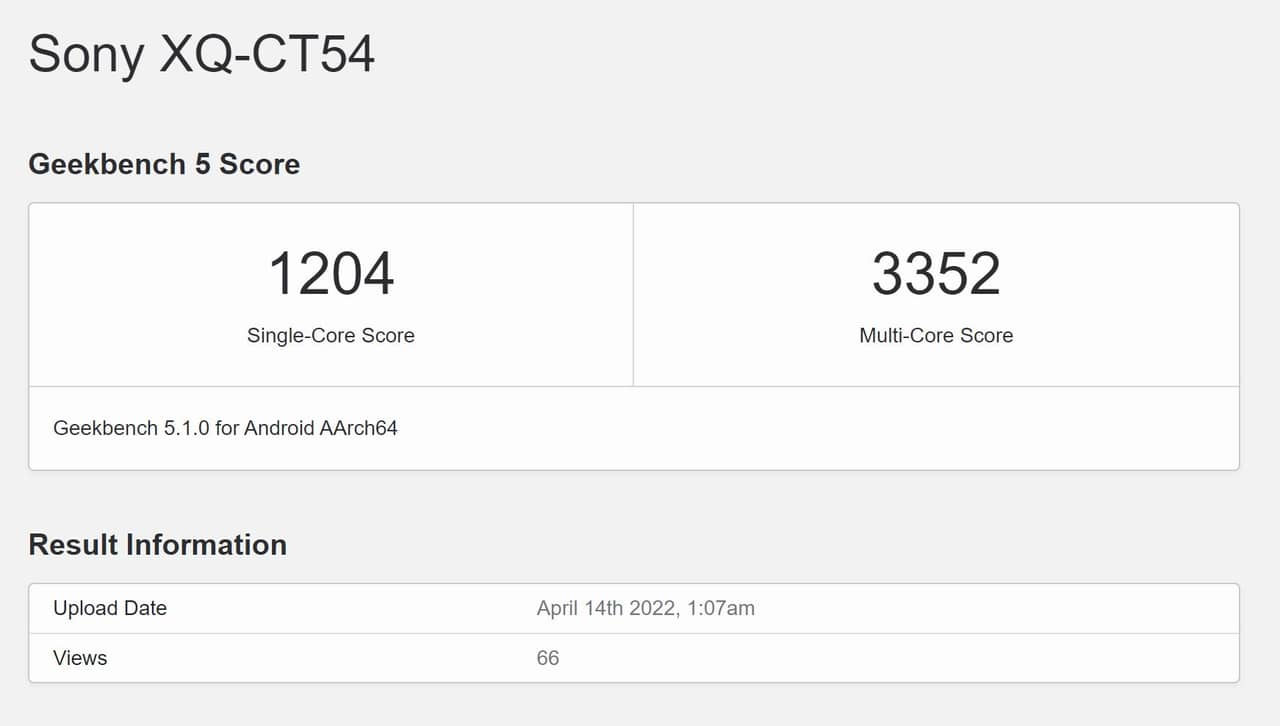Click the Views row label

[x=80, y=658]
